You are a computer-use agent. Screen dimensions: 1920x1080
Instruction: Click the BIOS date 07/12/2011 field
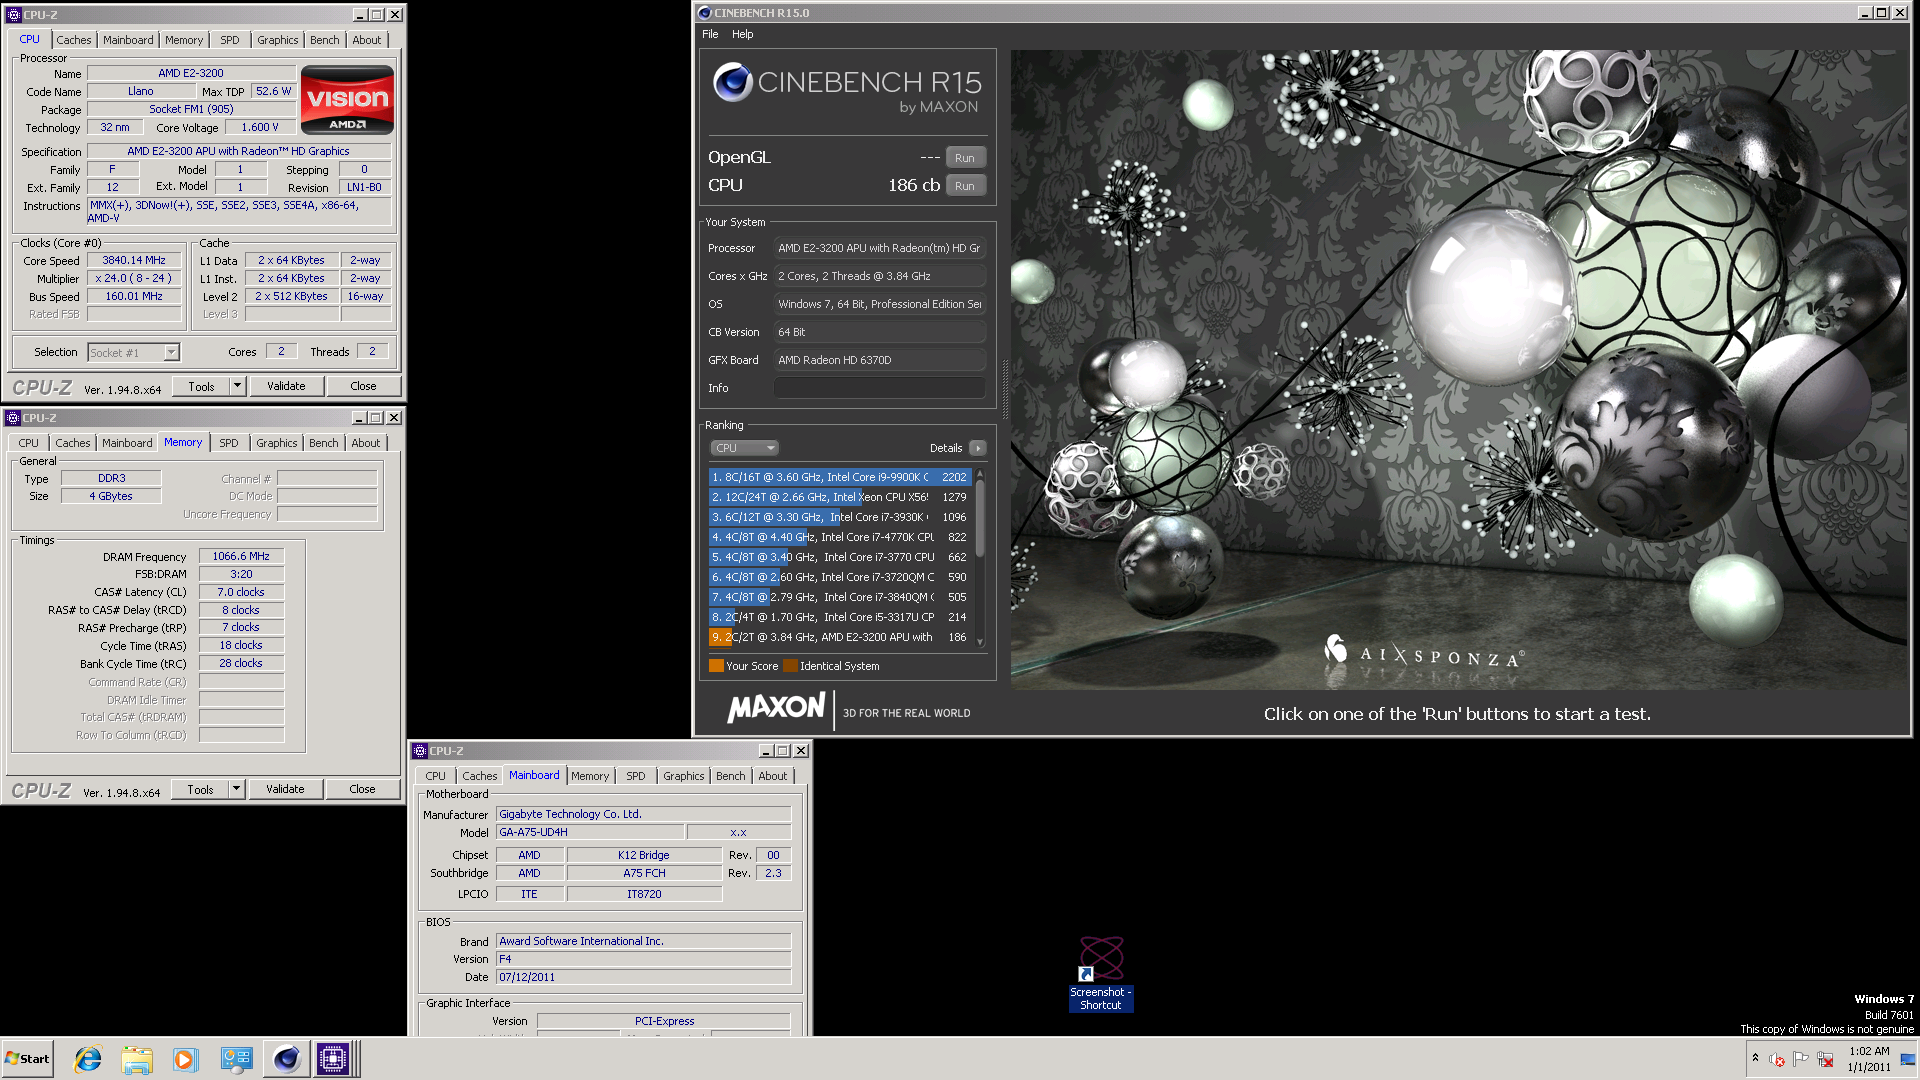(643, 977)
